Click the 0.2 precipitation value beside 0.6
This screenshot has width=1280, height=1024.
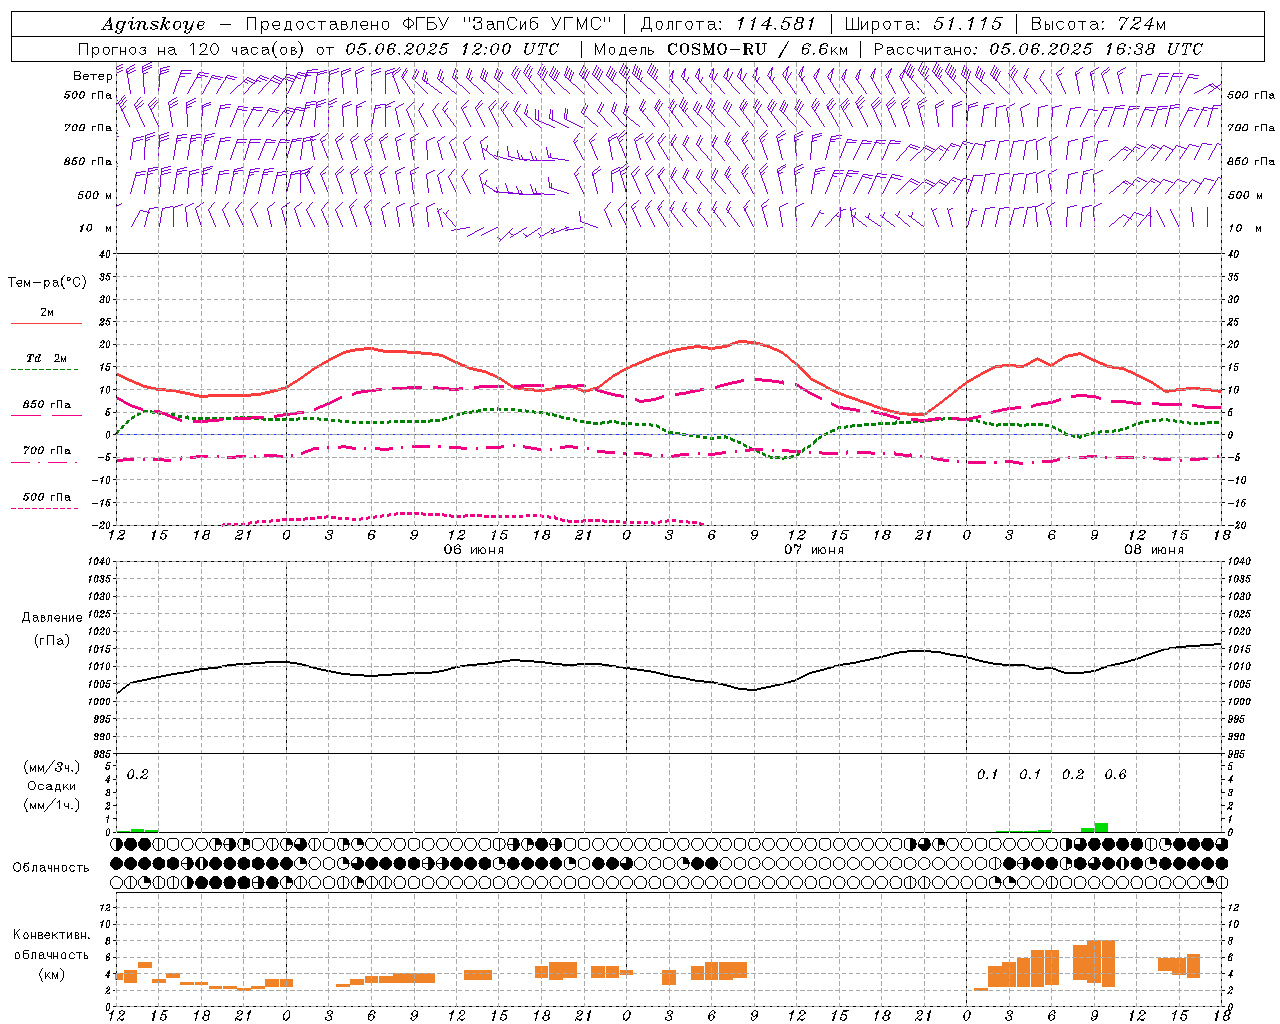[x=1073, y=774]
